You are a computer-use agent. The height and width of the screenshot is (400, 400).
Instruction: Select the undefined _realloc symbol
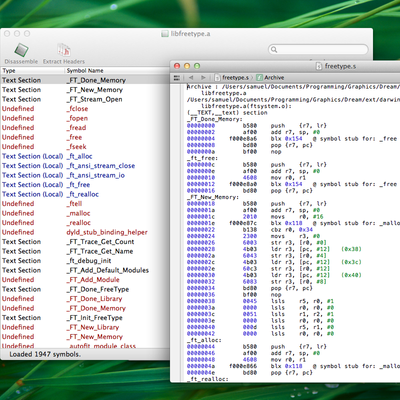pyautogui.click(x=85, y=223)
